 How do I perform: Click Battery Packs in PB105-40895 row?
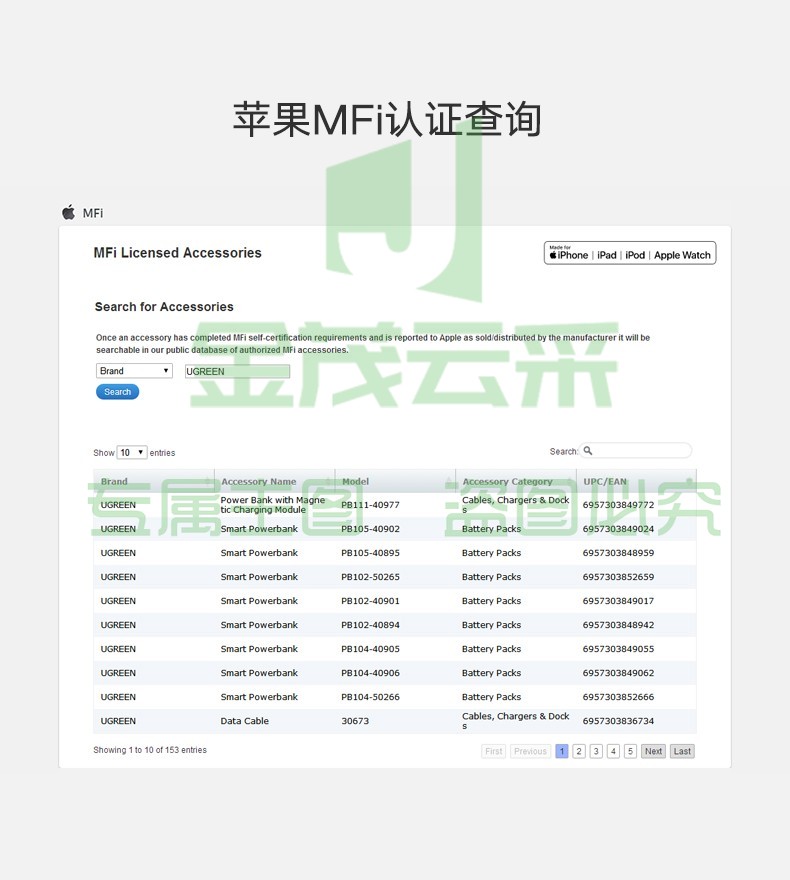click(x=492, y=553)
